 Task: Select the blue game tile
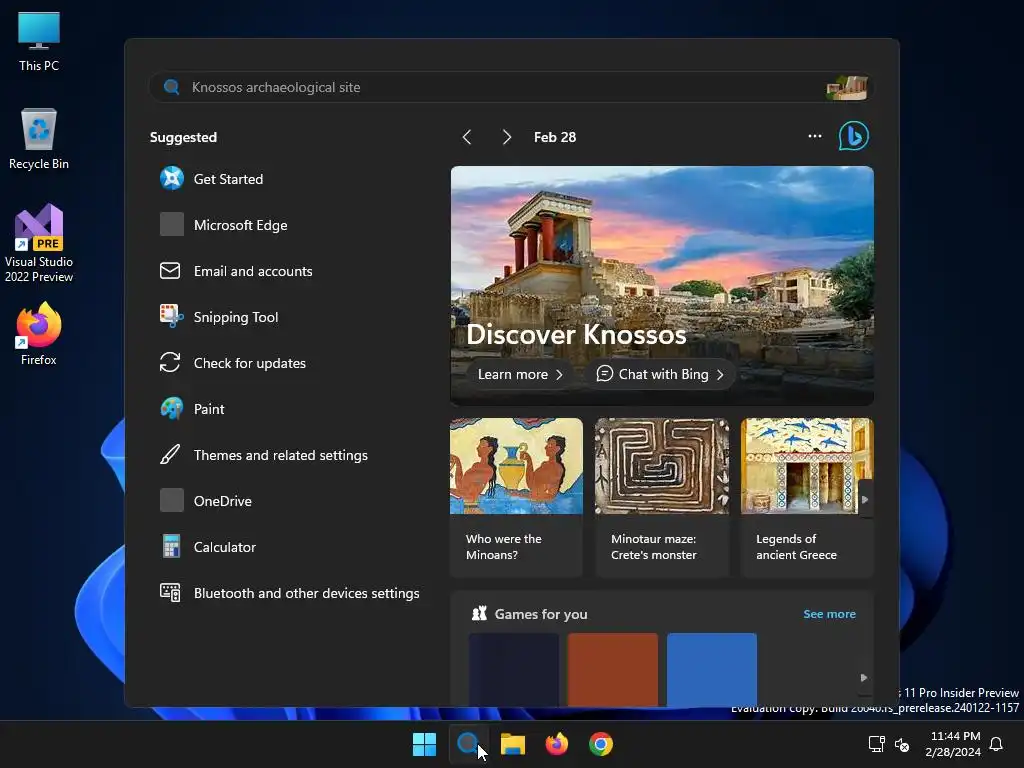[x=712, y=669]
